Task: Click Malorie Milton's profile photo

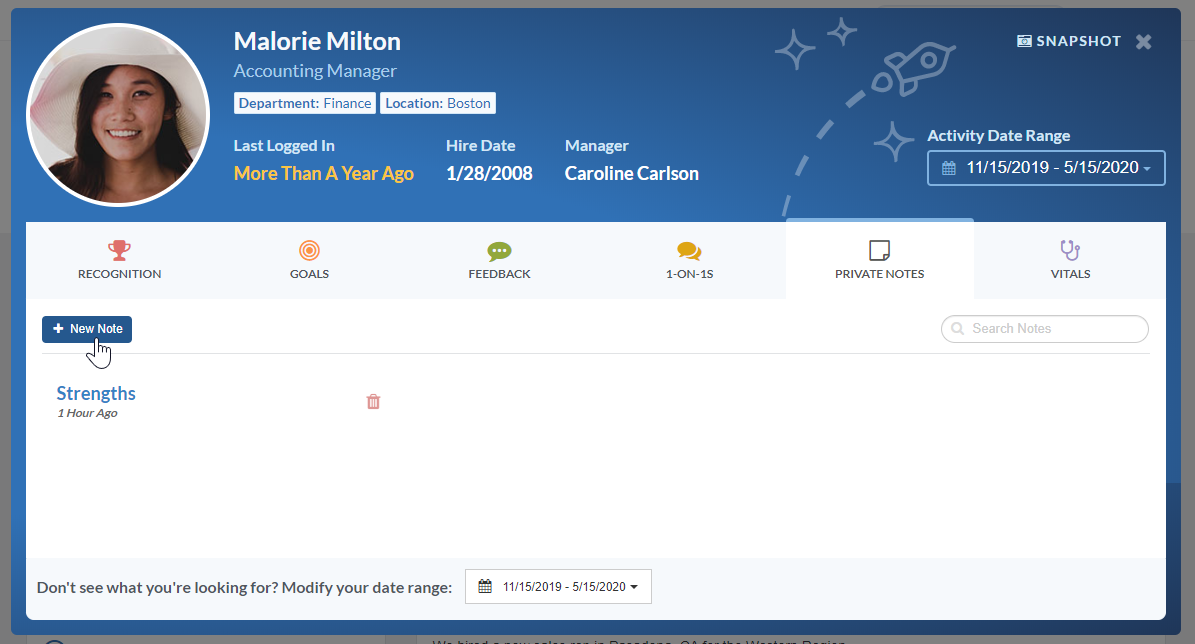Action: pos(117,113)
